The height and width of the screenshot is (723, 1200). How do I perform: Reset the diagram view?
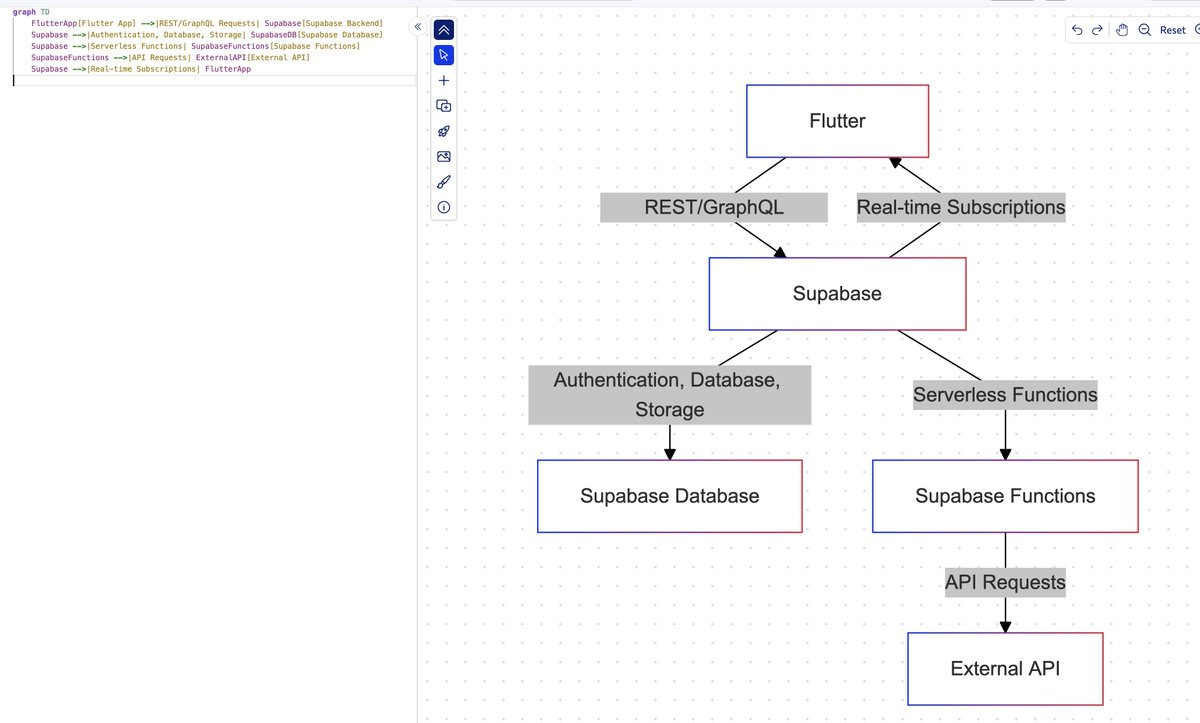[1172, 30]
